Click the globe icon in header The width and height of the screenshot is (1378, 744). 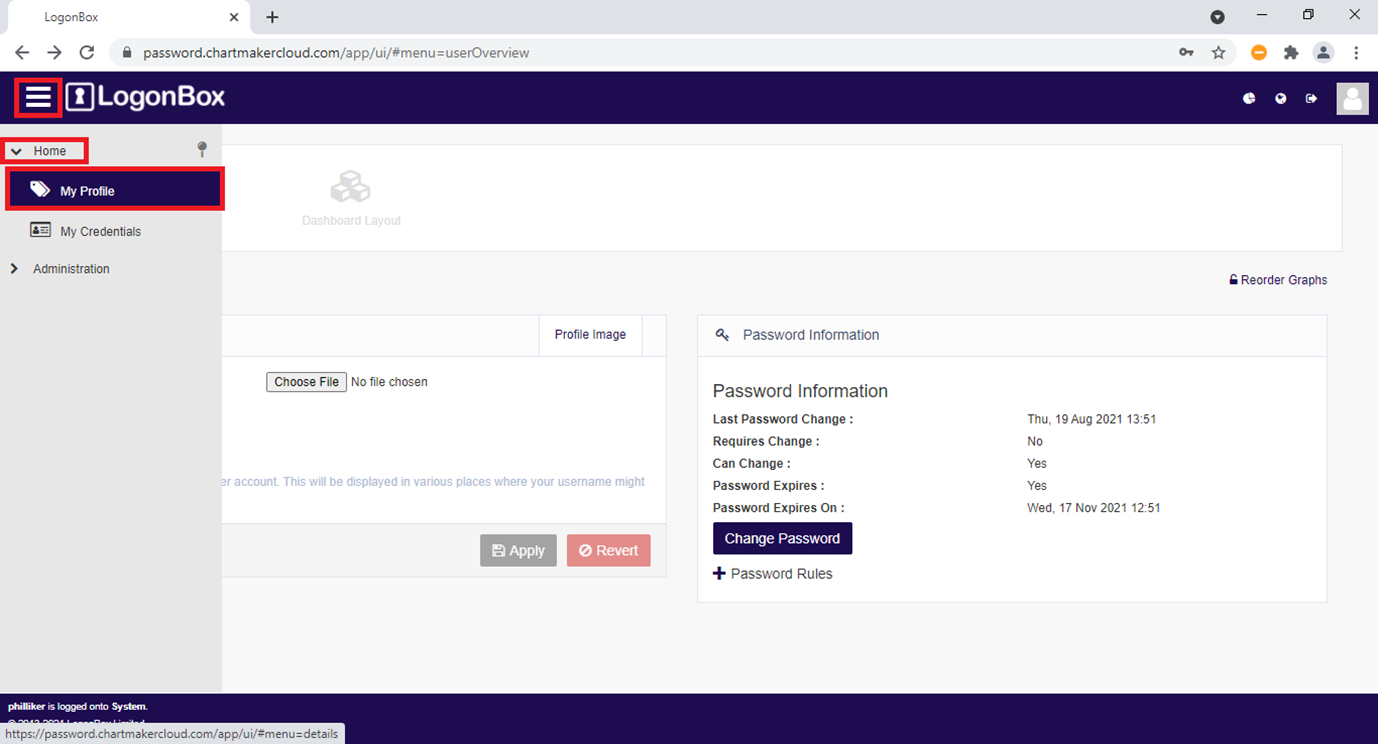click(1280, 98)
